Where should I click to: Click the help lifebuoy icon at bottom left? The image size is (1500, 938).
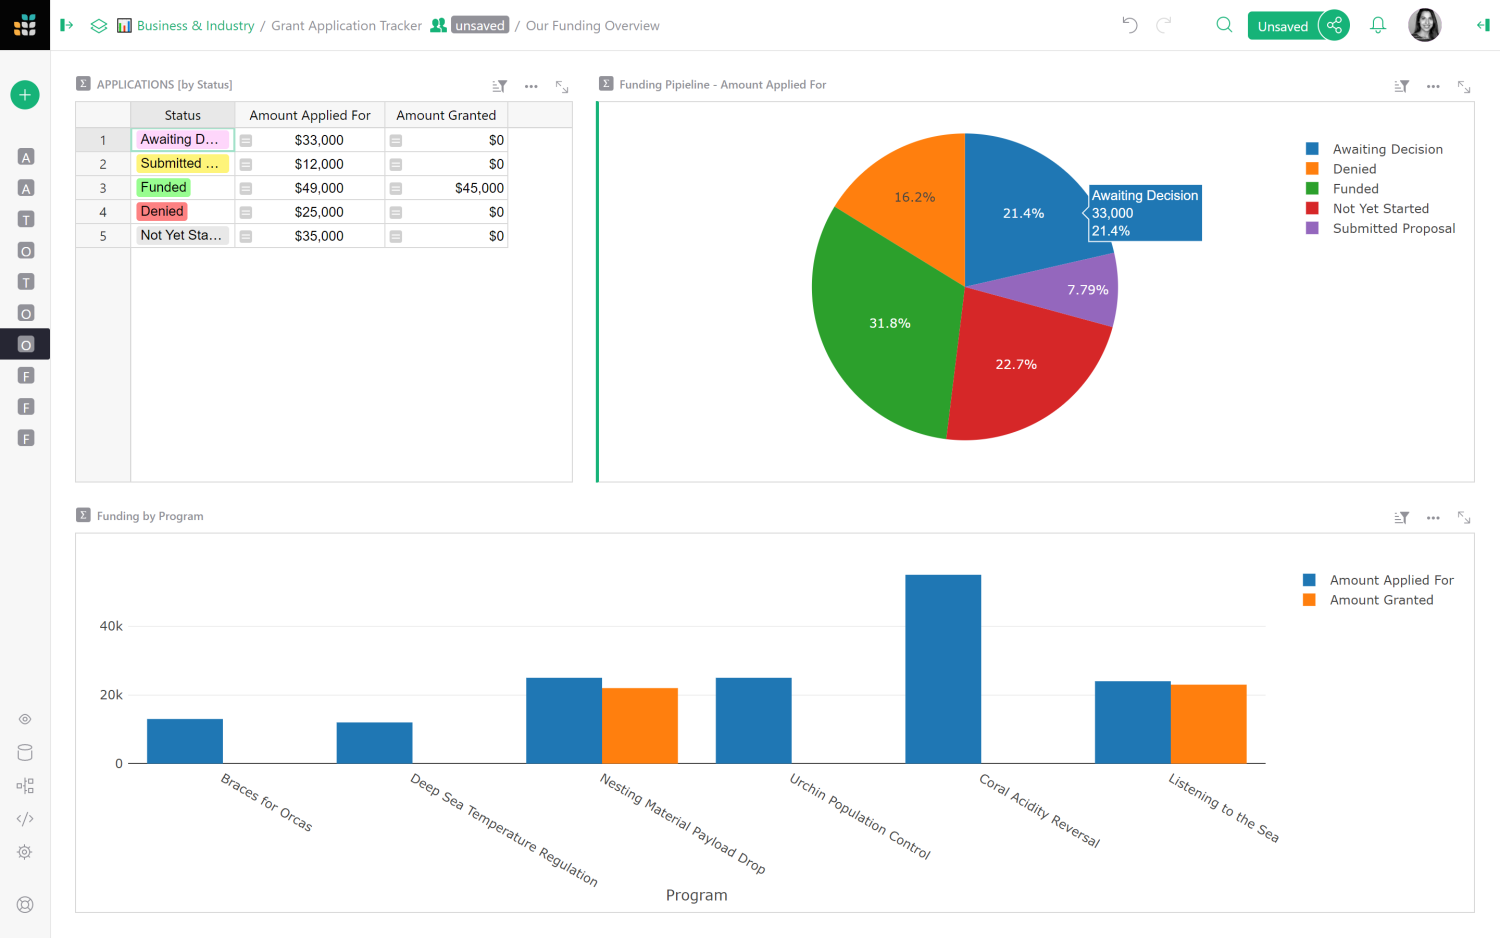tap(24, 904)
